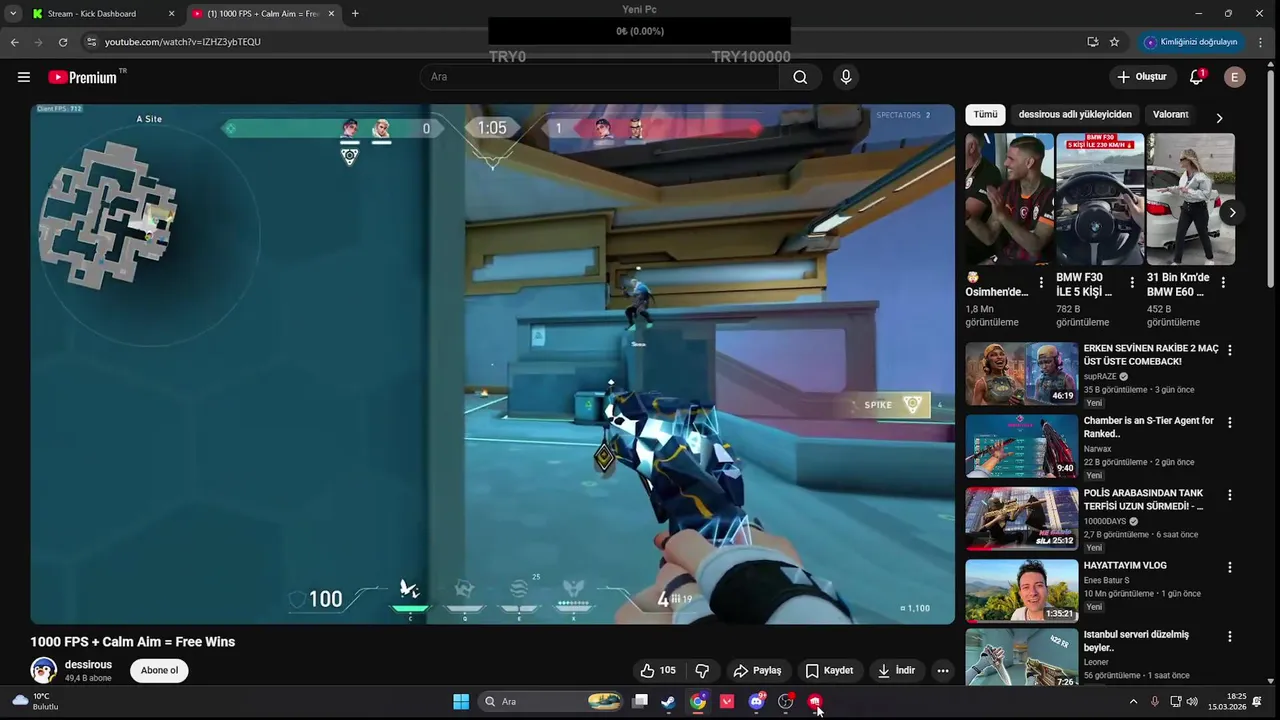
Task: Go to YouTube Premium home logo
Action: click(x=82, y=77)
